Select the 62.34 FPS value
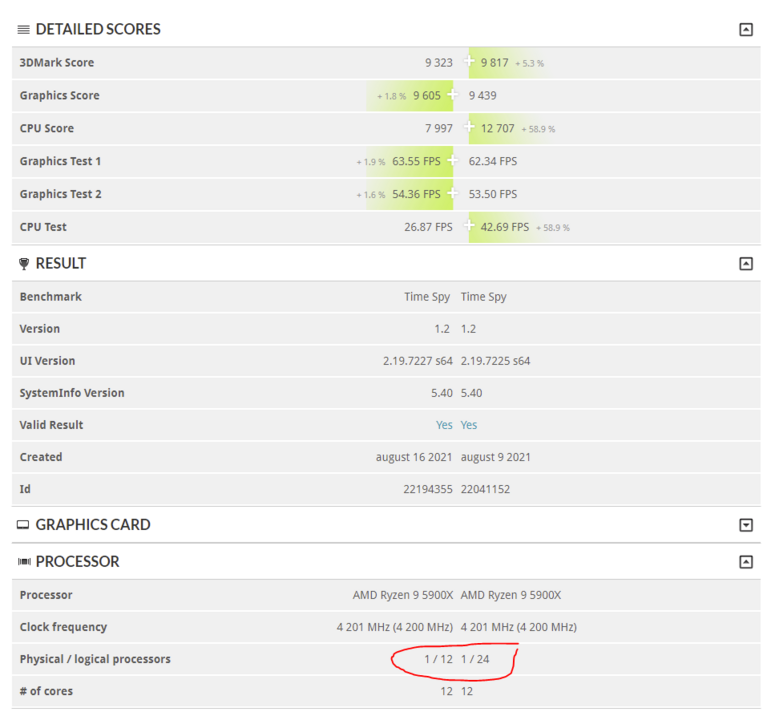 coord(493,161)
